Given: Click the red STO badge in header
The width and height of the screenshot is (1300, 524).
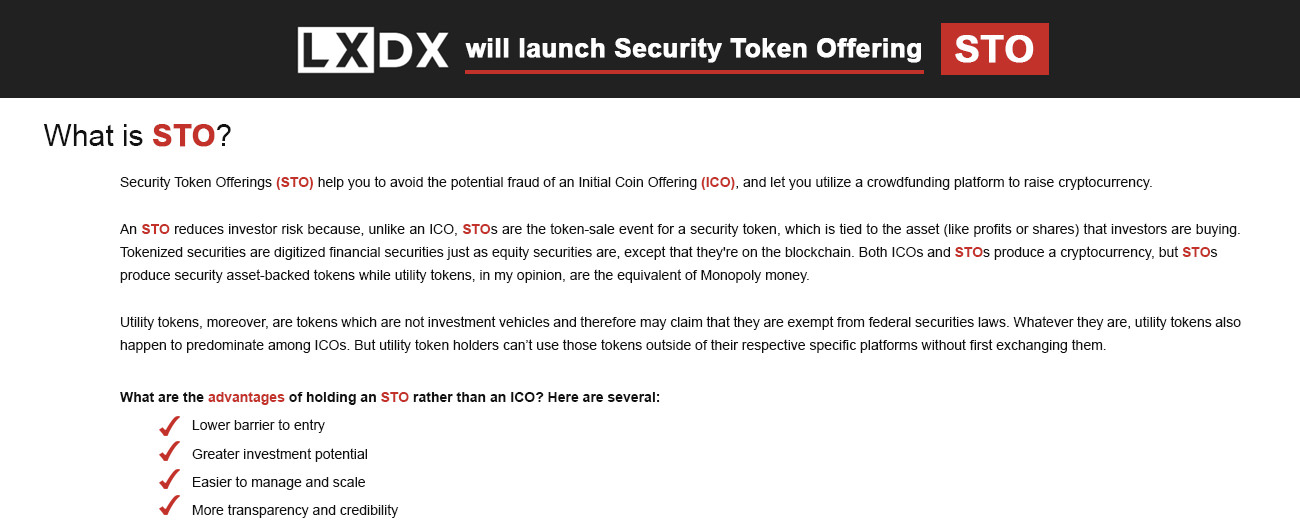Looking at the screenshot, I should pyautogui.click(x=994, y=49).
